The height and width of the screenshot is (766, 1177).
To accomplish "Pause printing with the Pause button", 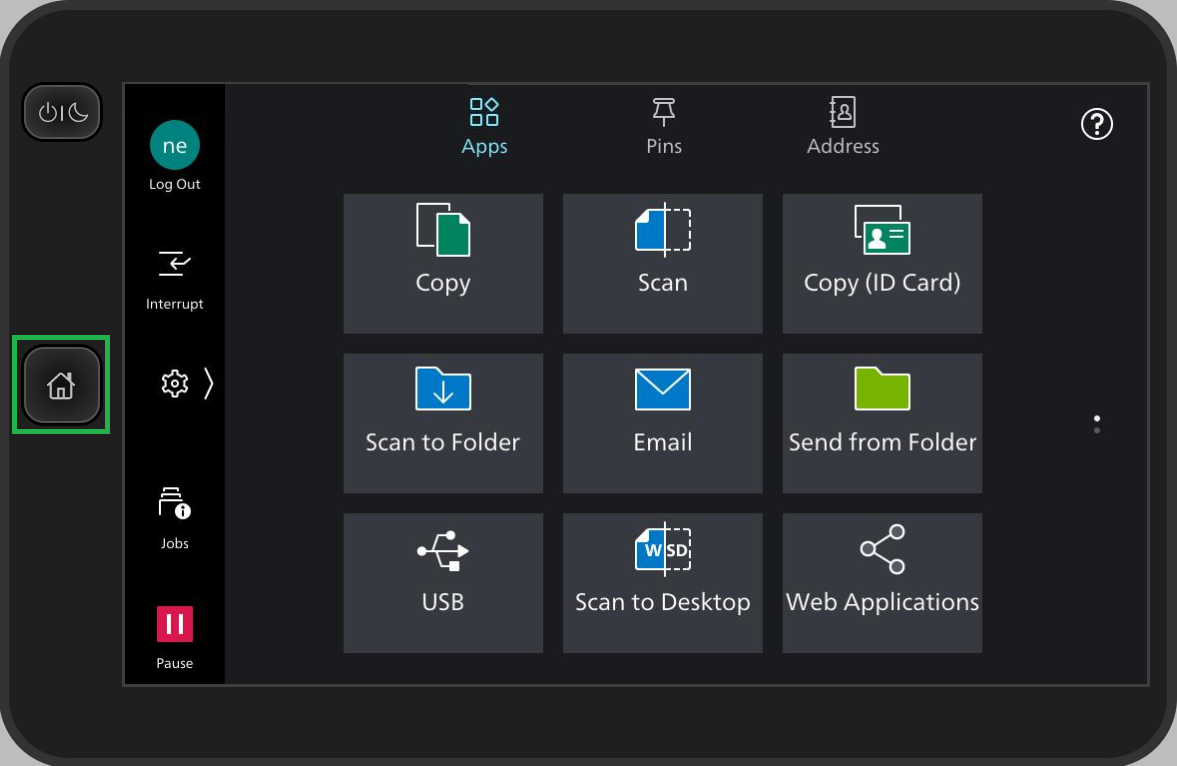I will pyautogui.click(x=174, y=635).
